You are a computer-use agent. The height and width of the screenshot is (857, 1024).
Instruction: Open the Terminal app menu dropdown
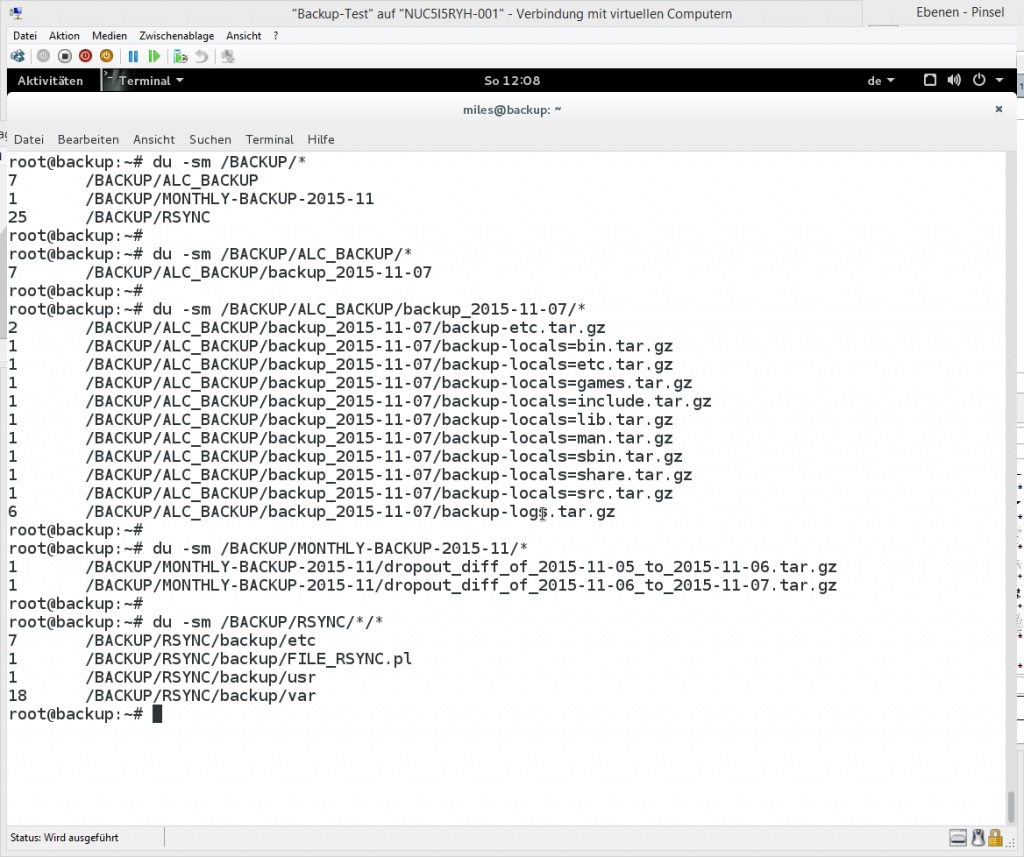tap(144, 80)
